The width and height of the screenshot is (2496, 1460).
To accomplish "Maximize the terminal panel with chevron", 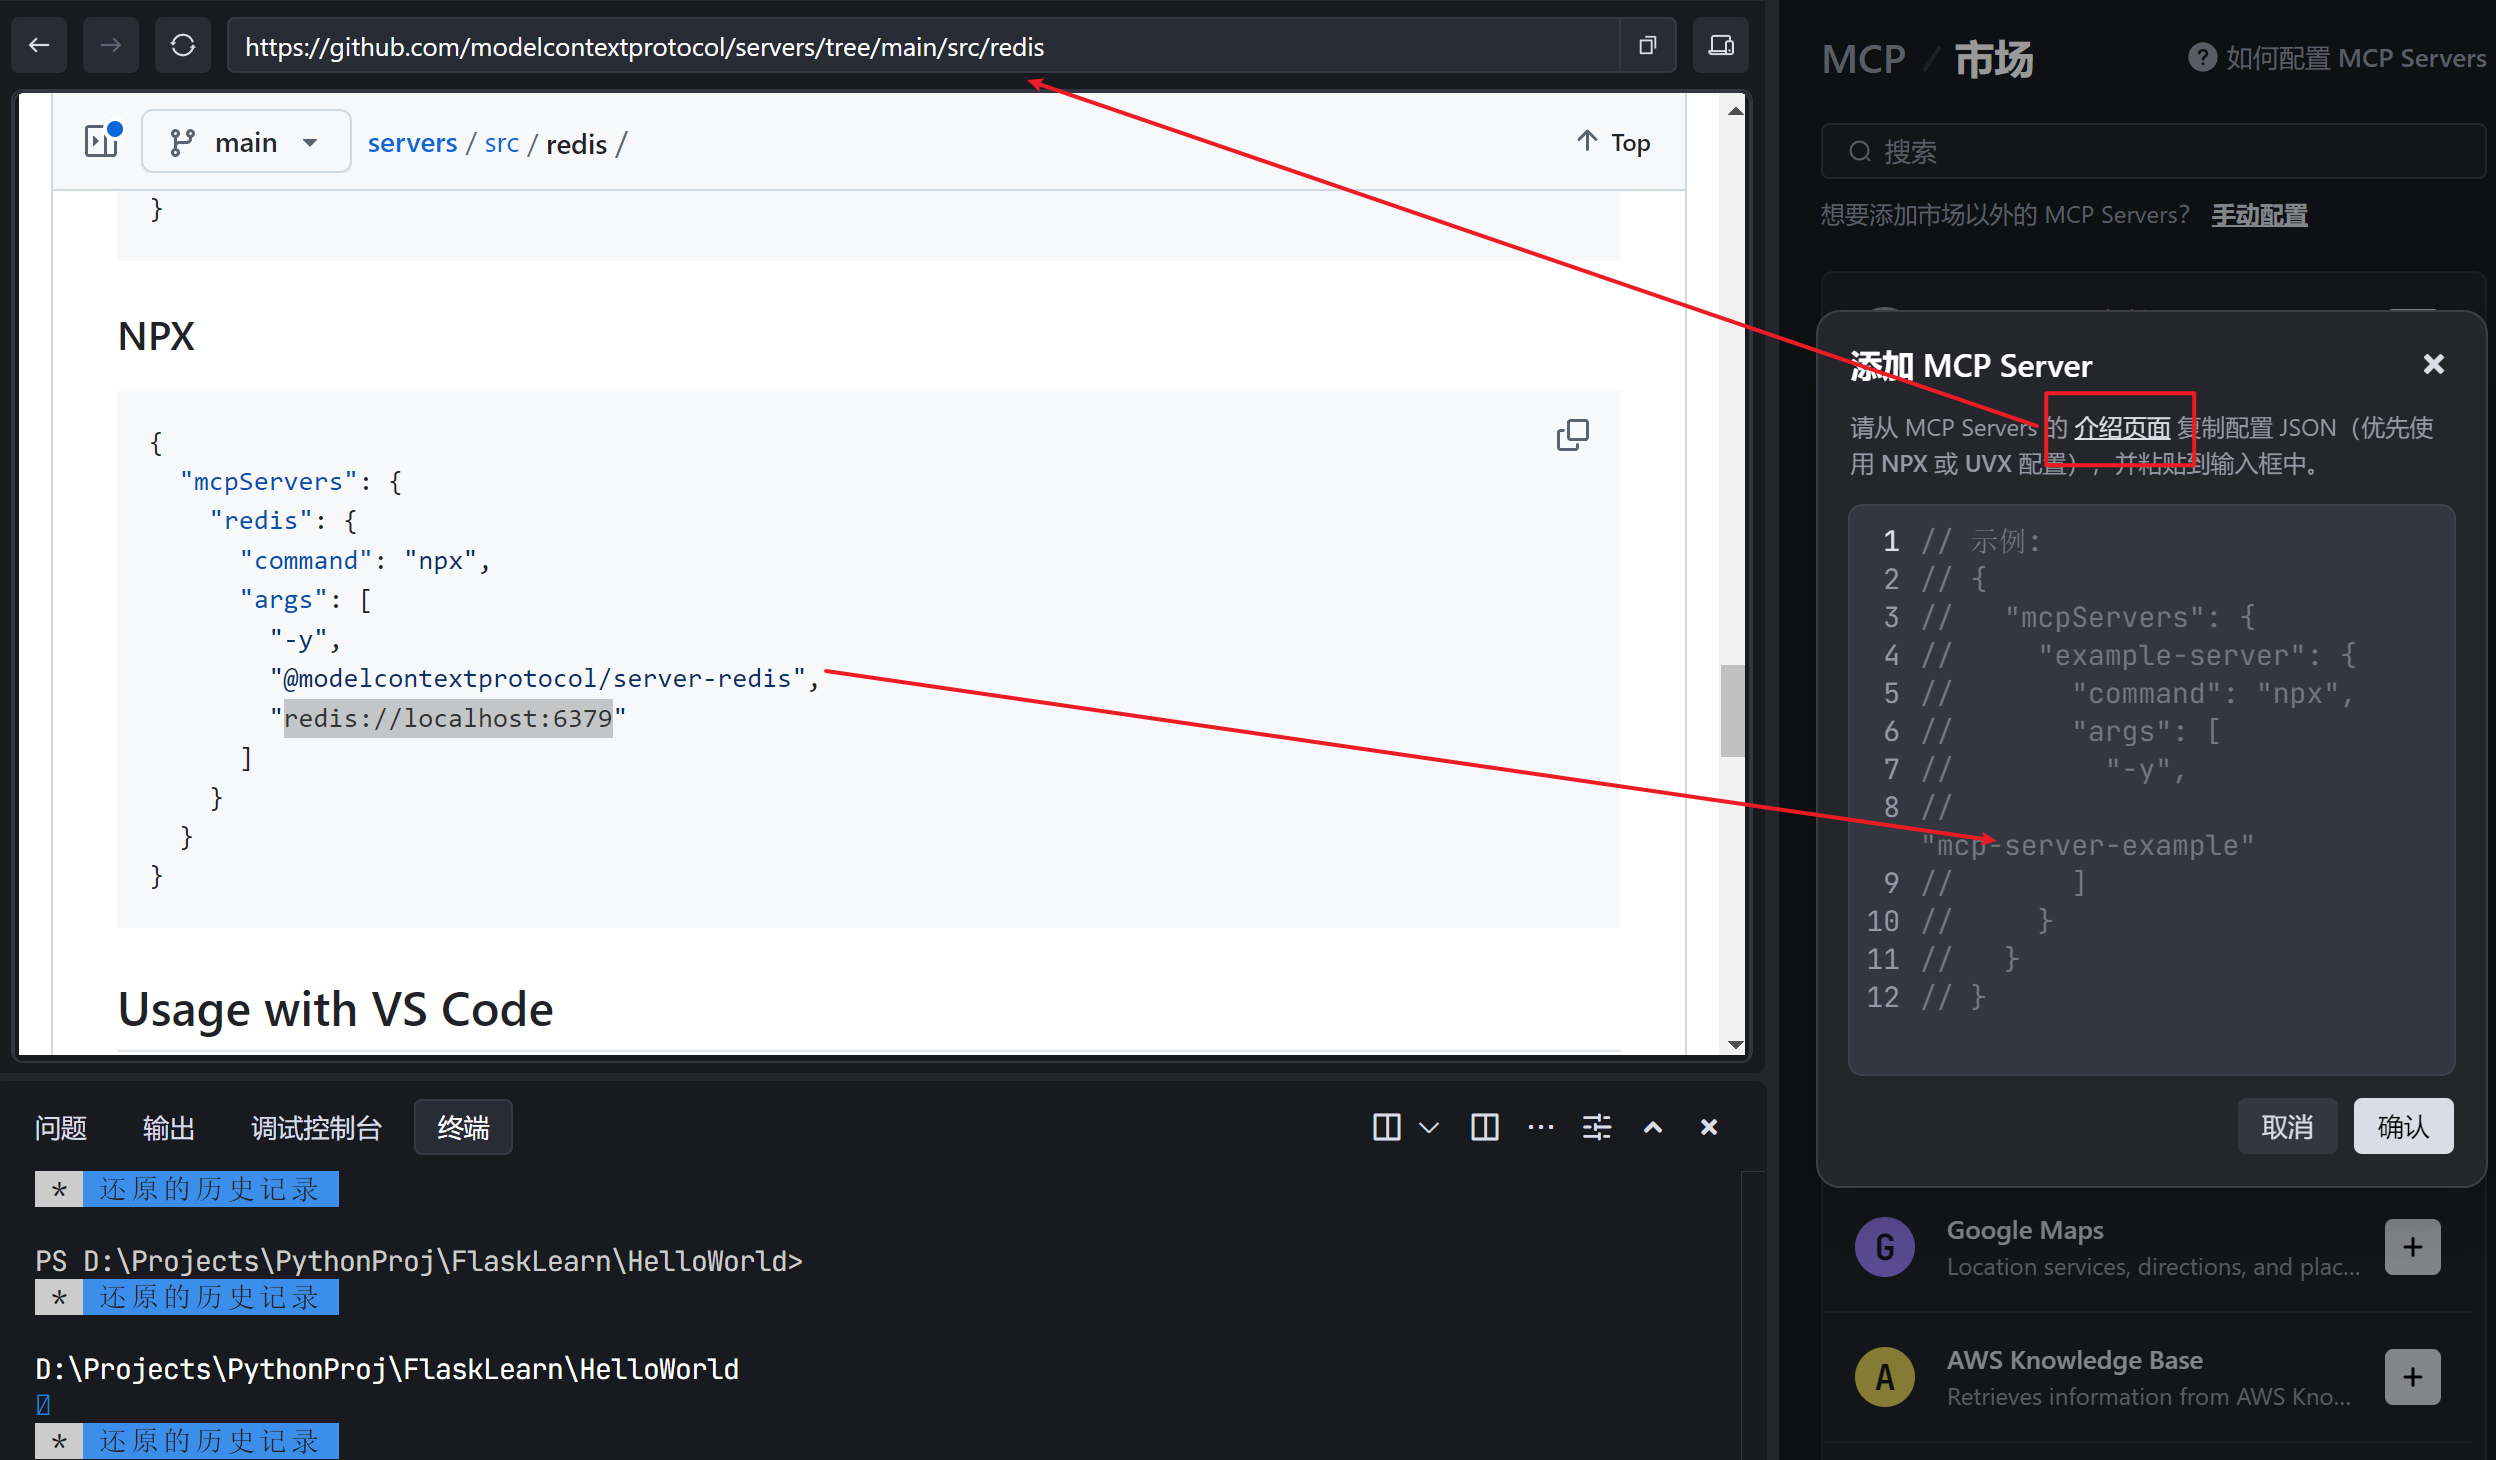I will pos(1653,1127).
